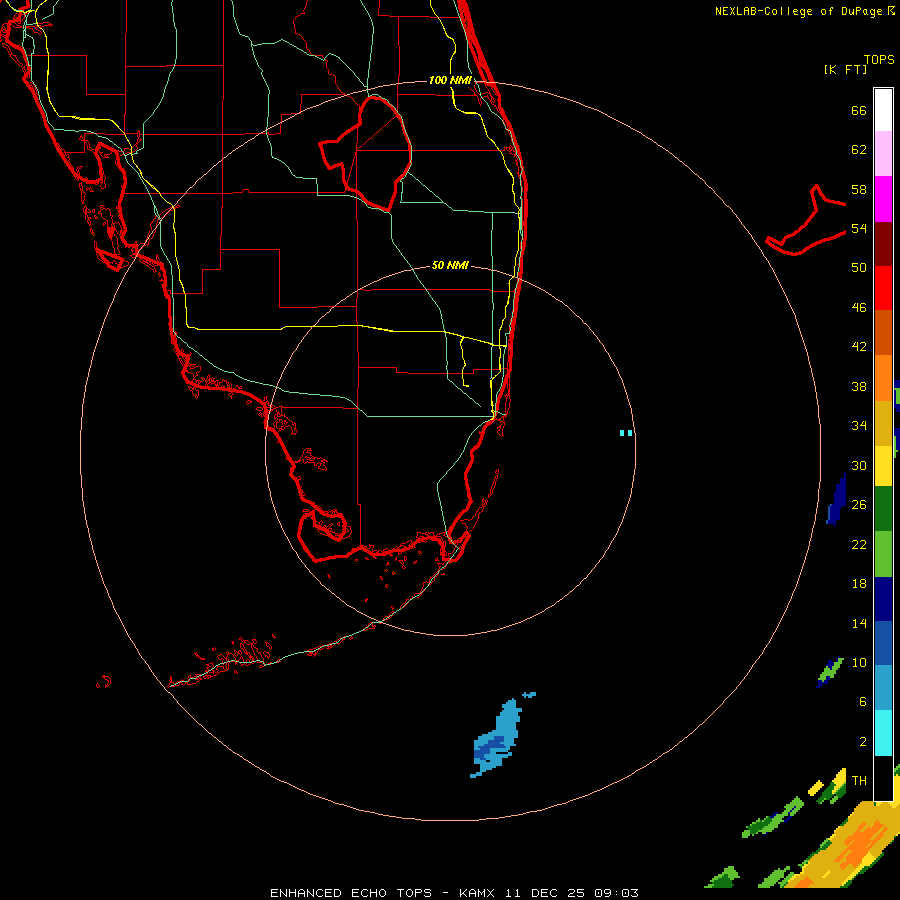Image resolution: width=900 pixels, height=900 pixels.
Task: Click the 30 legend value
Action: tap(859, 465)
